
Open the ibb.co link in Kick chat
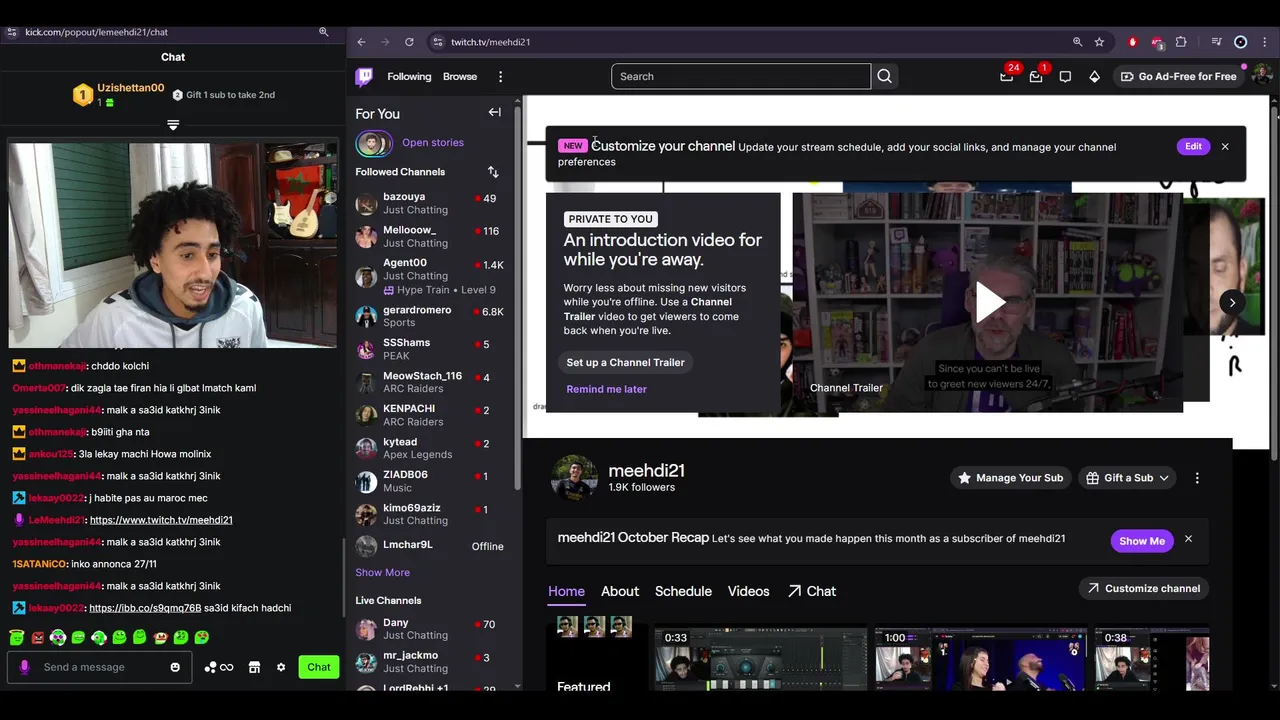pyautogui.click(x=145, y=608)
